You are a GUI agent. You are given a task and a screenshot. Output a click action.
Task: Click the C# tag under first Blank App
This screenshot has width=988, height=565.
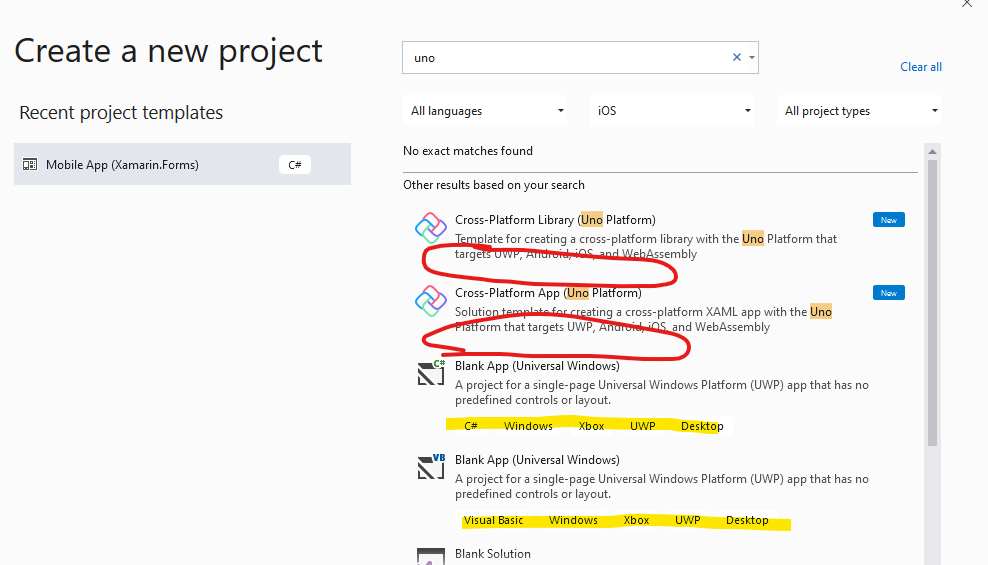[x=471, y=426]
